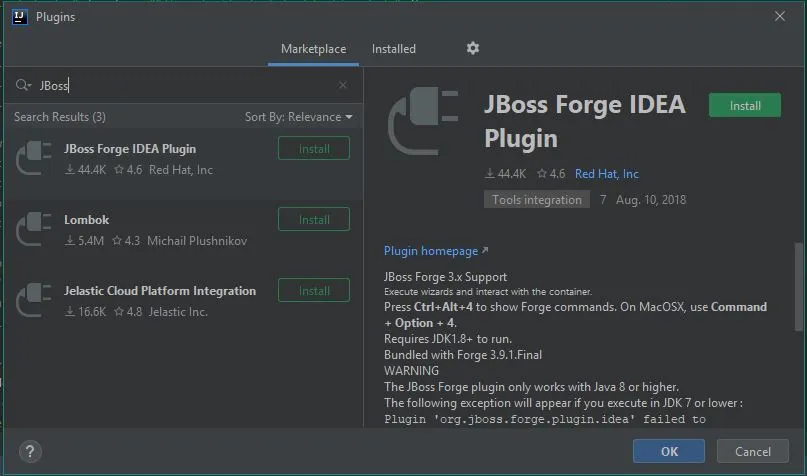Confirm with the OK button
807x476 pixels.
tap(669, 451)
